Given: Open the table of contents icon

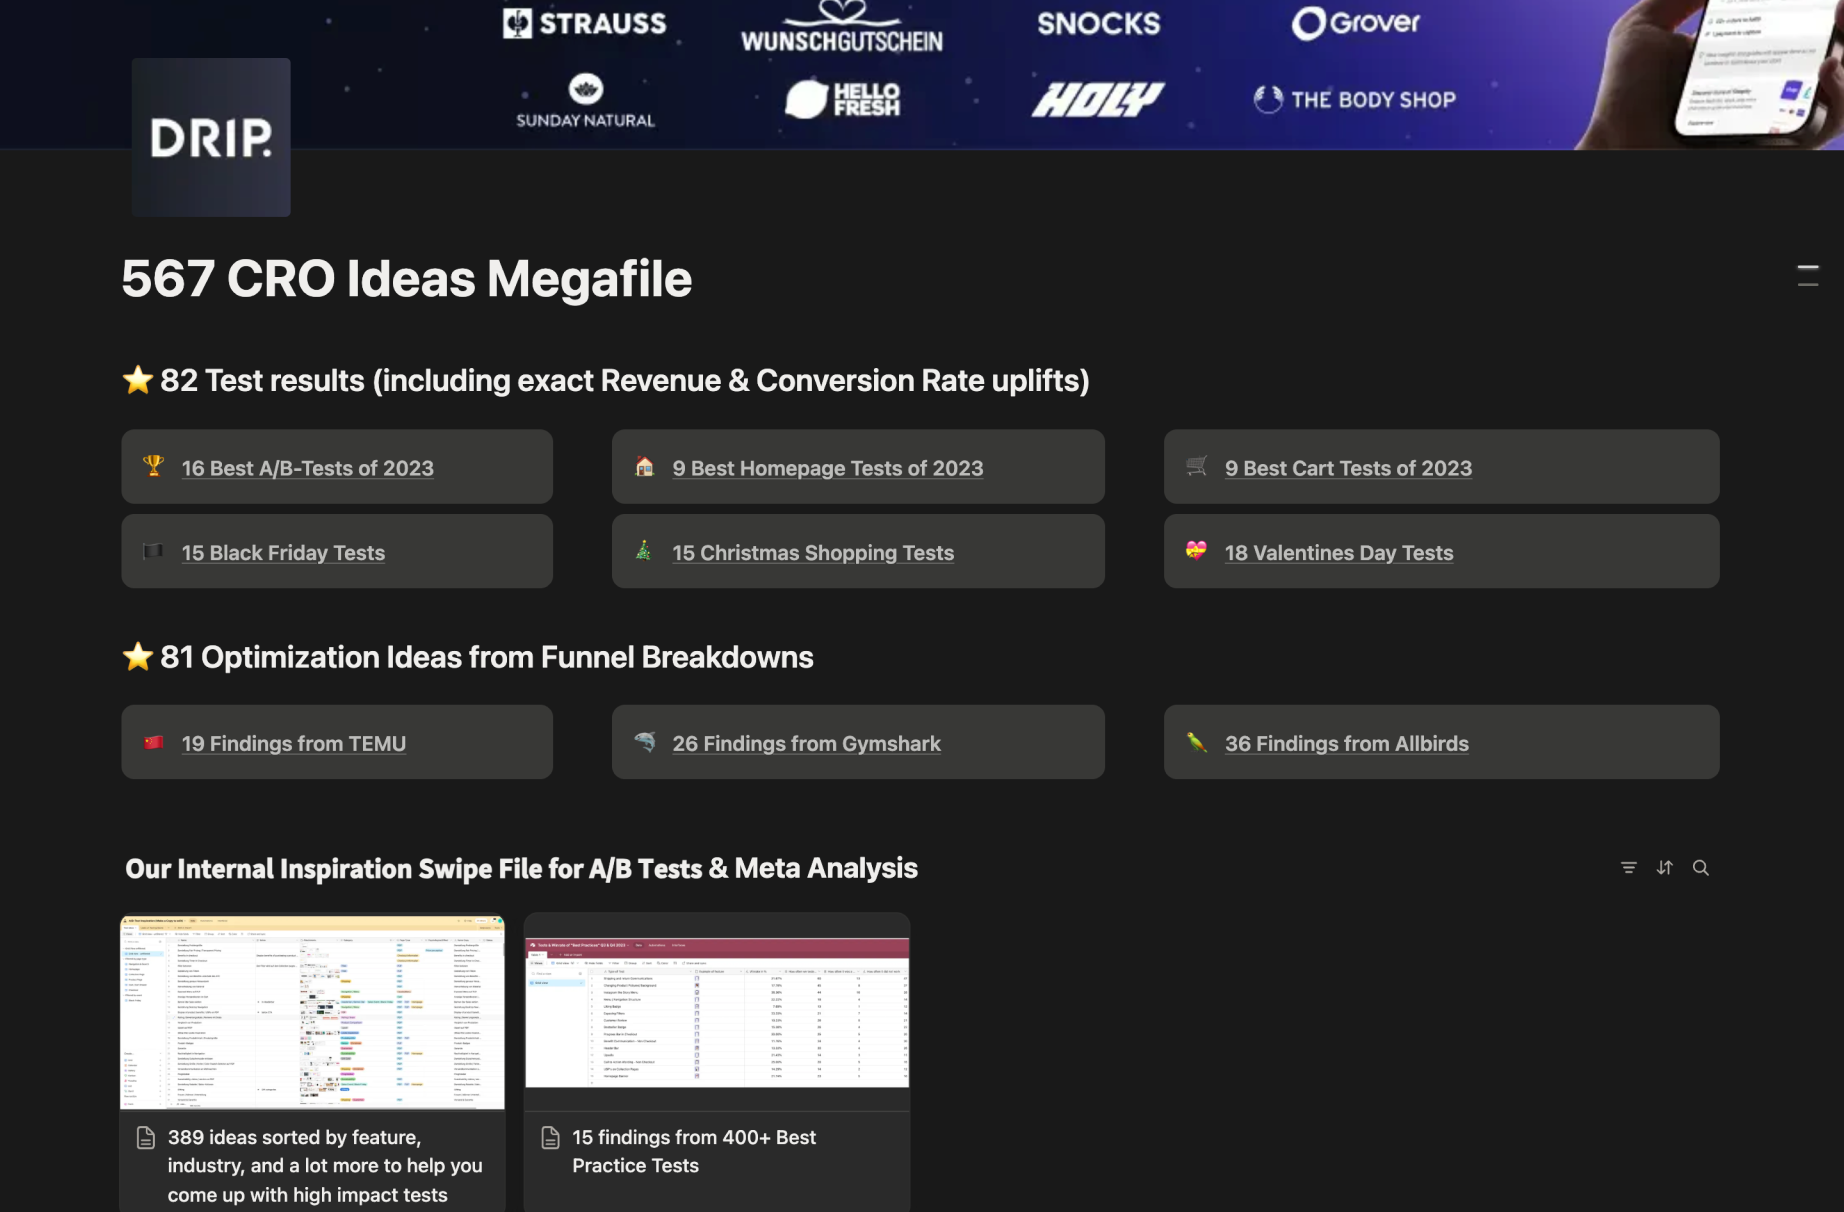Looking at the screenshot, I should (1807, 276).
